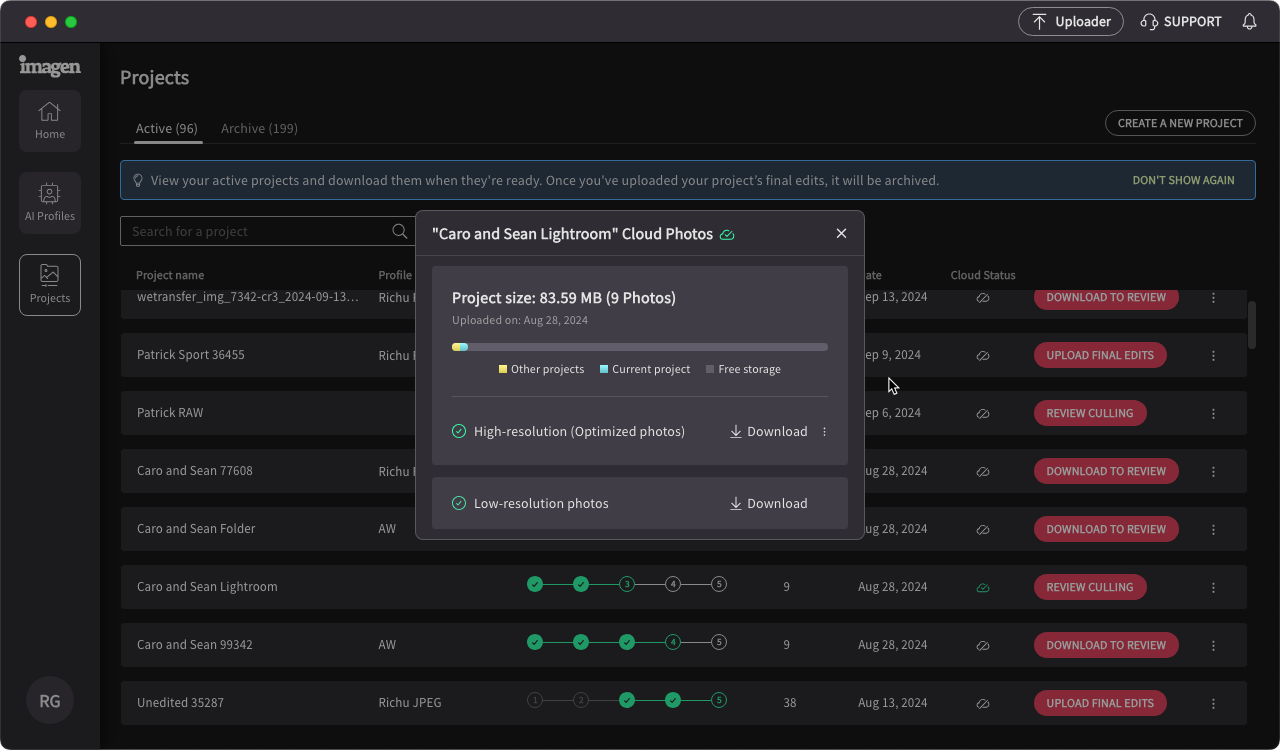Image resolution: width=1280 pixels, height=750 pixels.
Task: Open more options for High-resolution photos
Action: (x=825, y=432)
